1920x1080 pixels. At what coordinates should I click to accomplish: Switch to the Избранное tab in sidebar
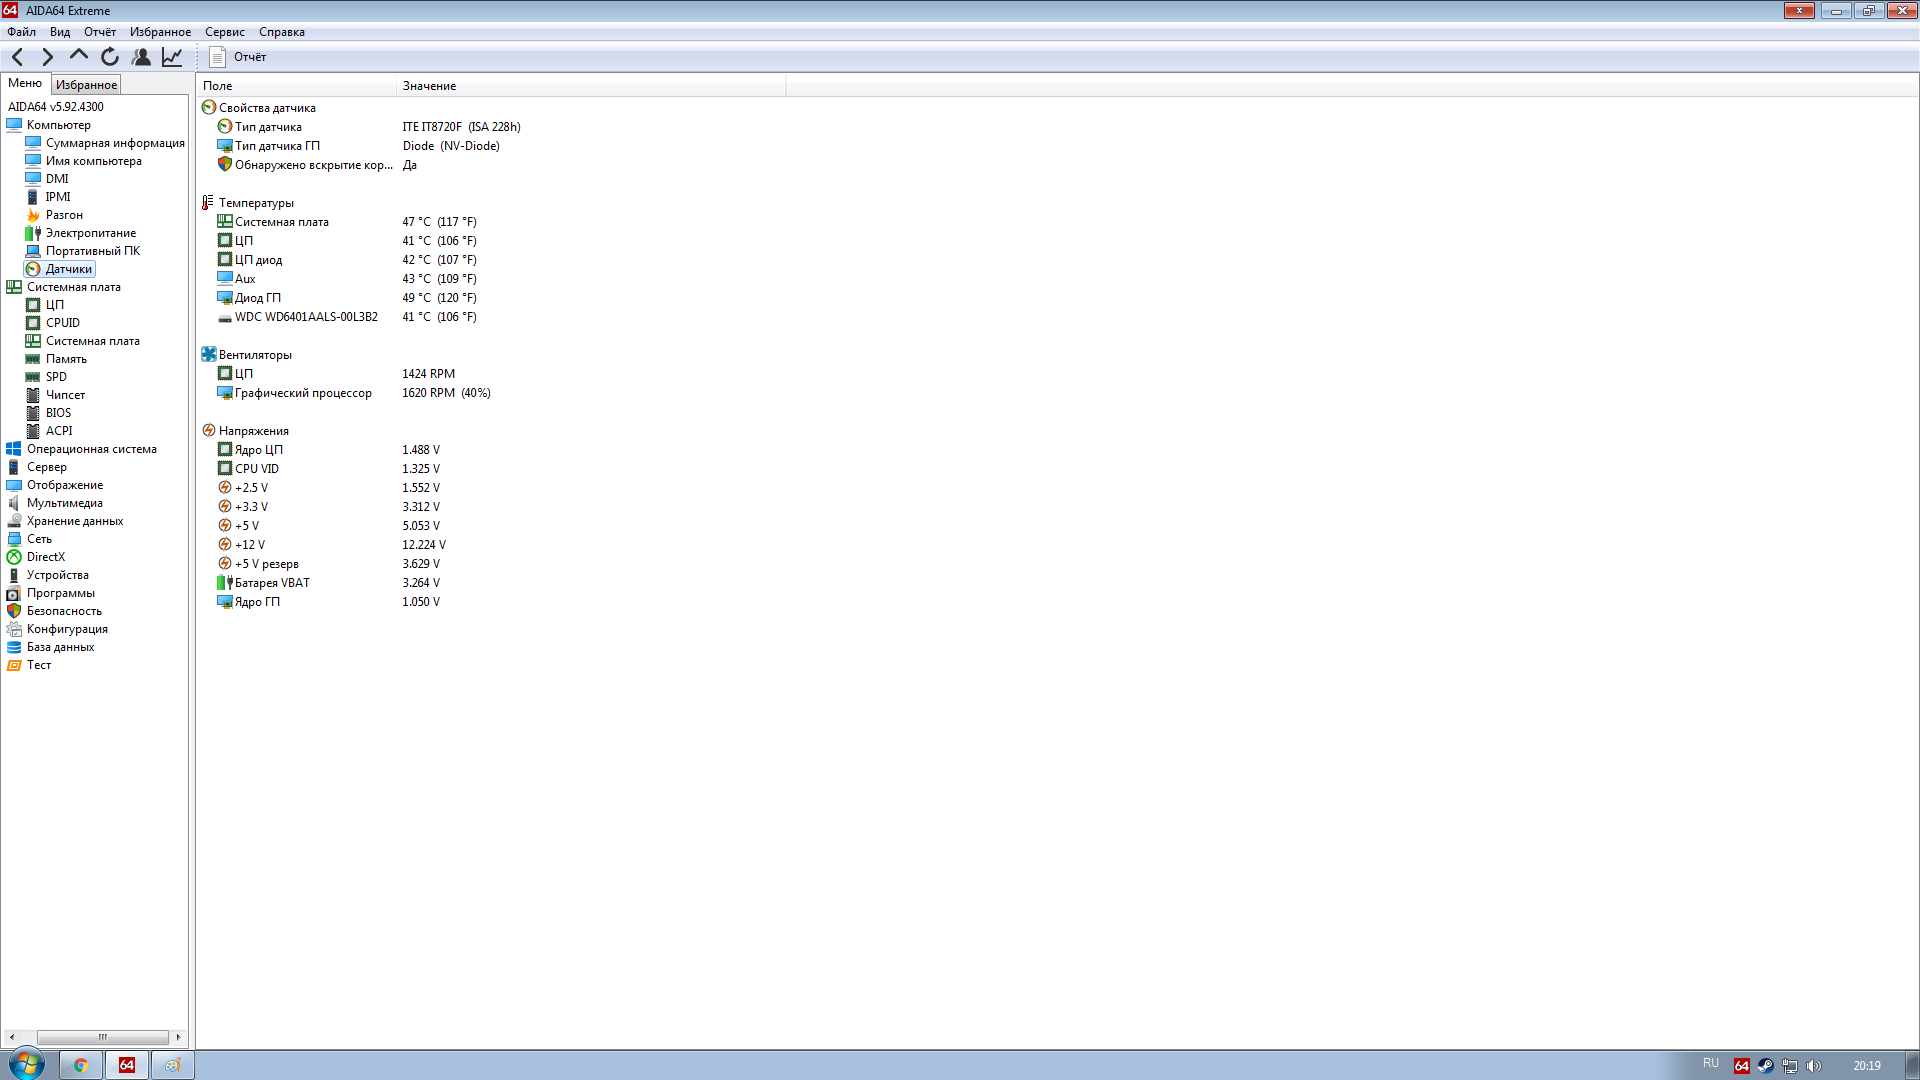pos(86,85)
